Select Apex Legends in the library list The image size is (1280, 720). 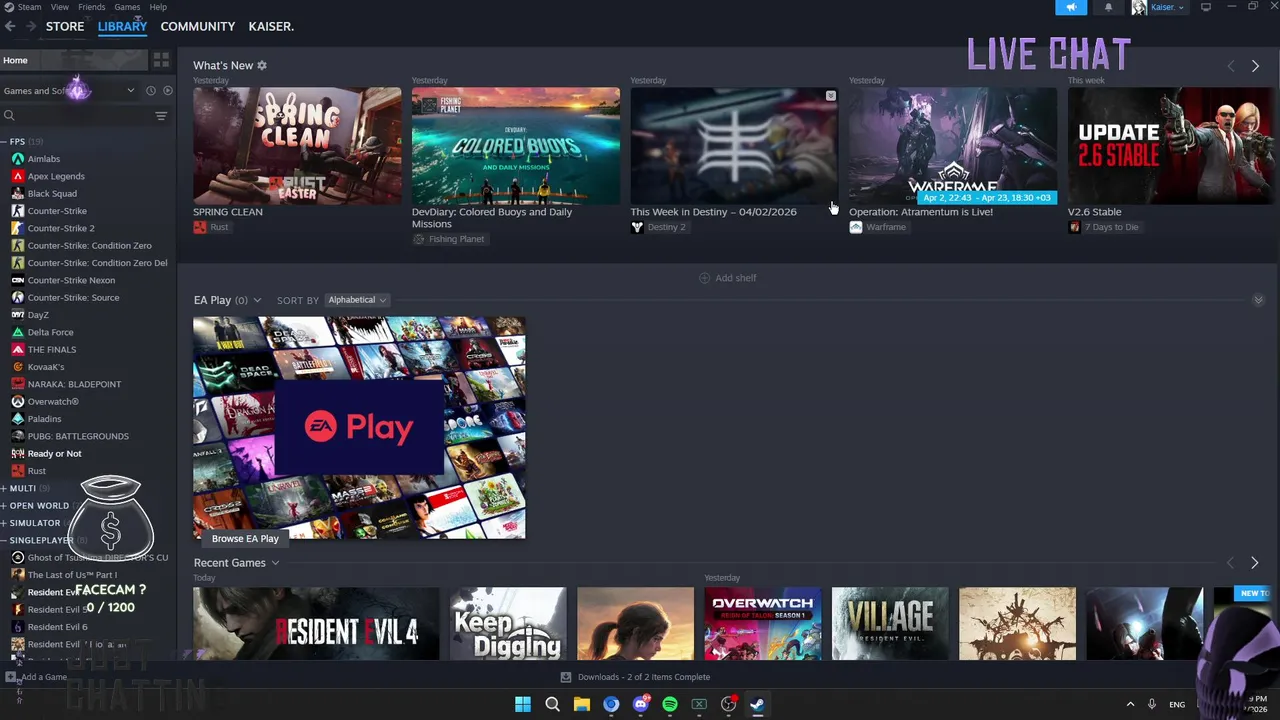[x=56, y=176]
